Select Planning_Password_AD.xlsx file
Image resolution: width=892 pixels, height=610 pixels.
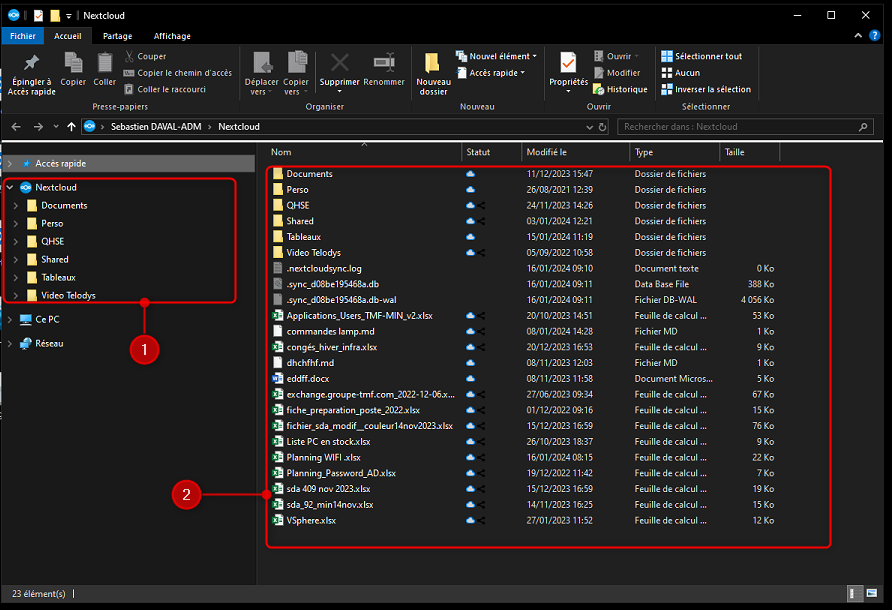coord(341,473)
